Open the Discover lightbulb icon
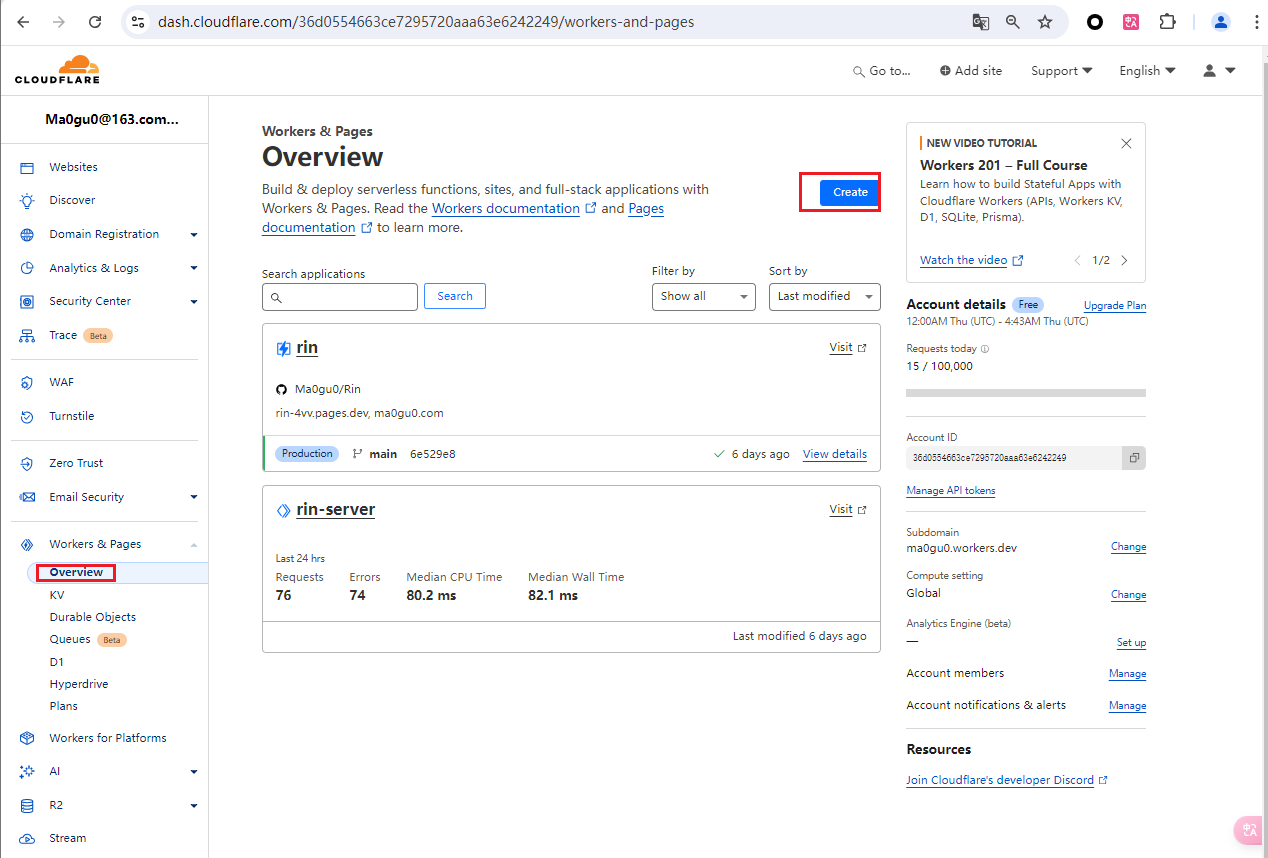The image size is (1268, 858). pyautogui.click(x=28, y=201)
